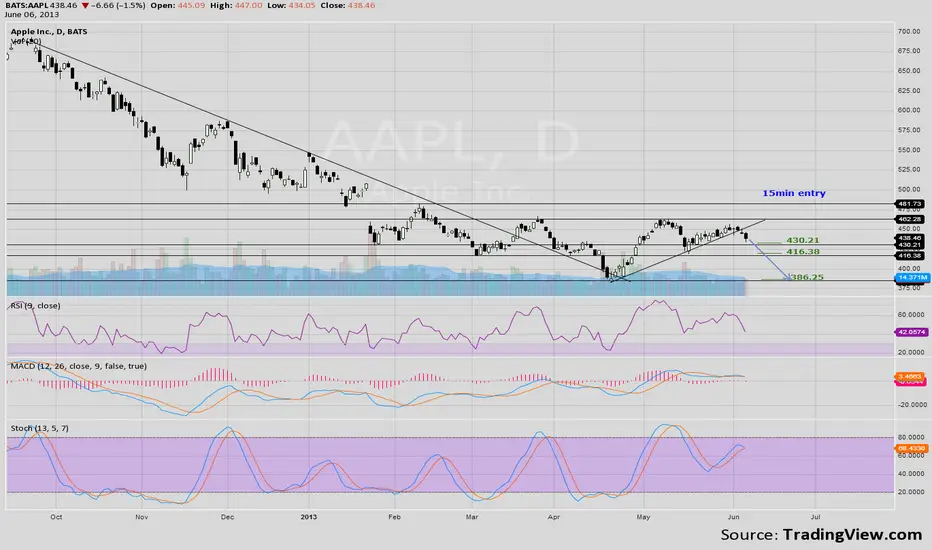Click the 650.00 price axis label
Image resolution: width=932 pixels, height=550 pixels.
click(909, 71)
